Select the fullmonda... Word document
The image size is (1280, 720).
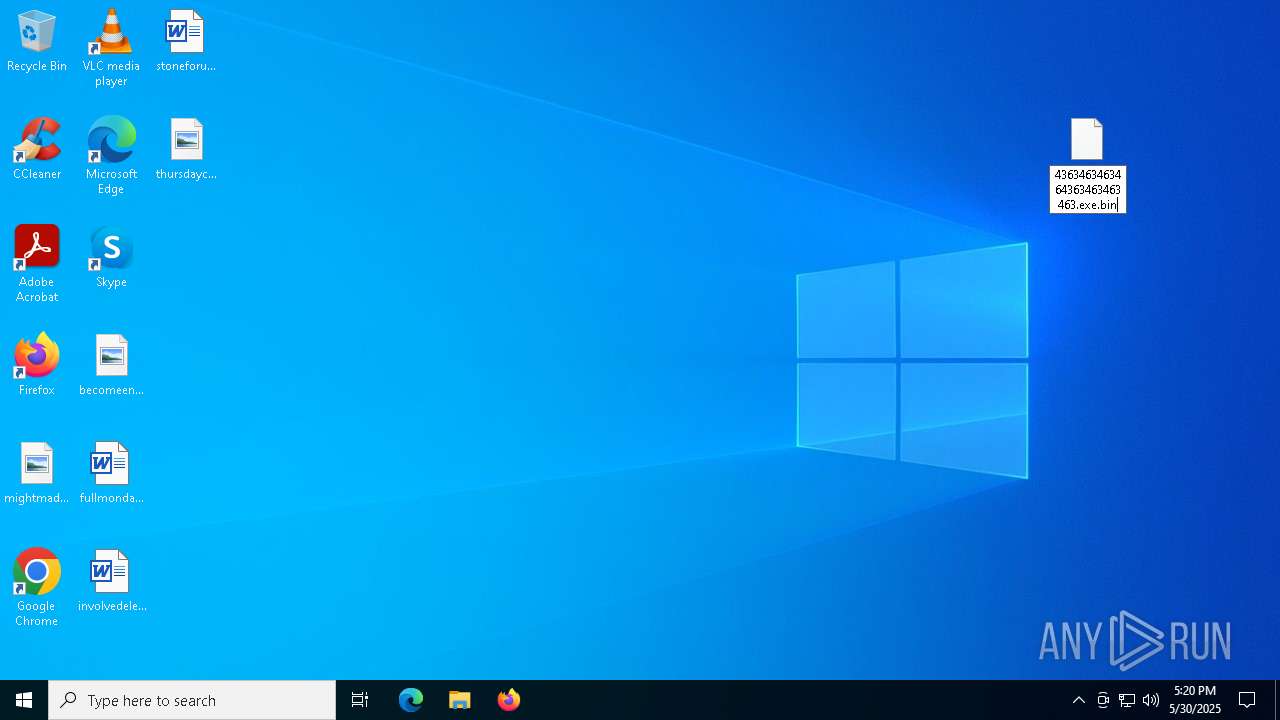[111, 472]
